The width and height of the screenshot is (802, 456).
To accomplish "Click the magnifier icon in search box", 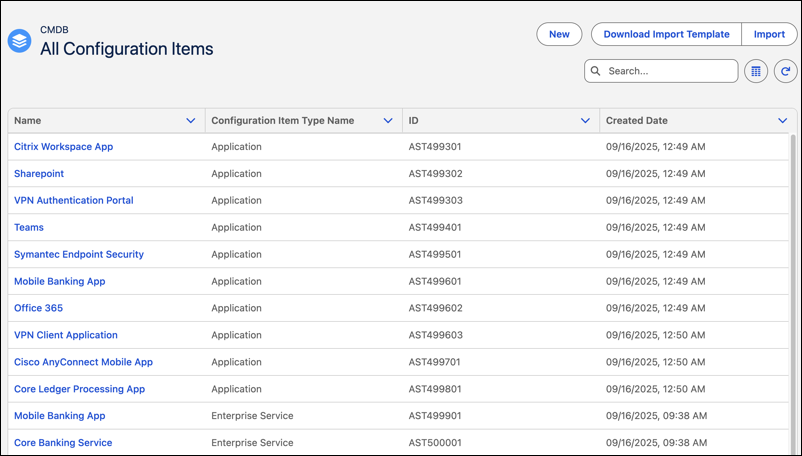I will coord(595,71).
